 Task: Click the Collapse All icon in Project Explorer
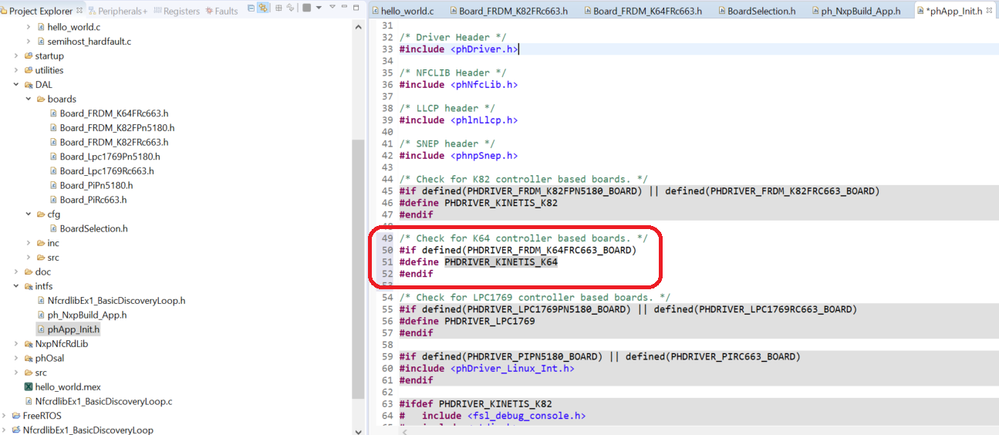point(251,8)
